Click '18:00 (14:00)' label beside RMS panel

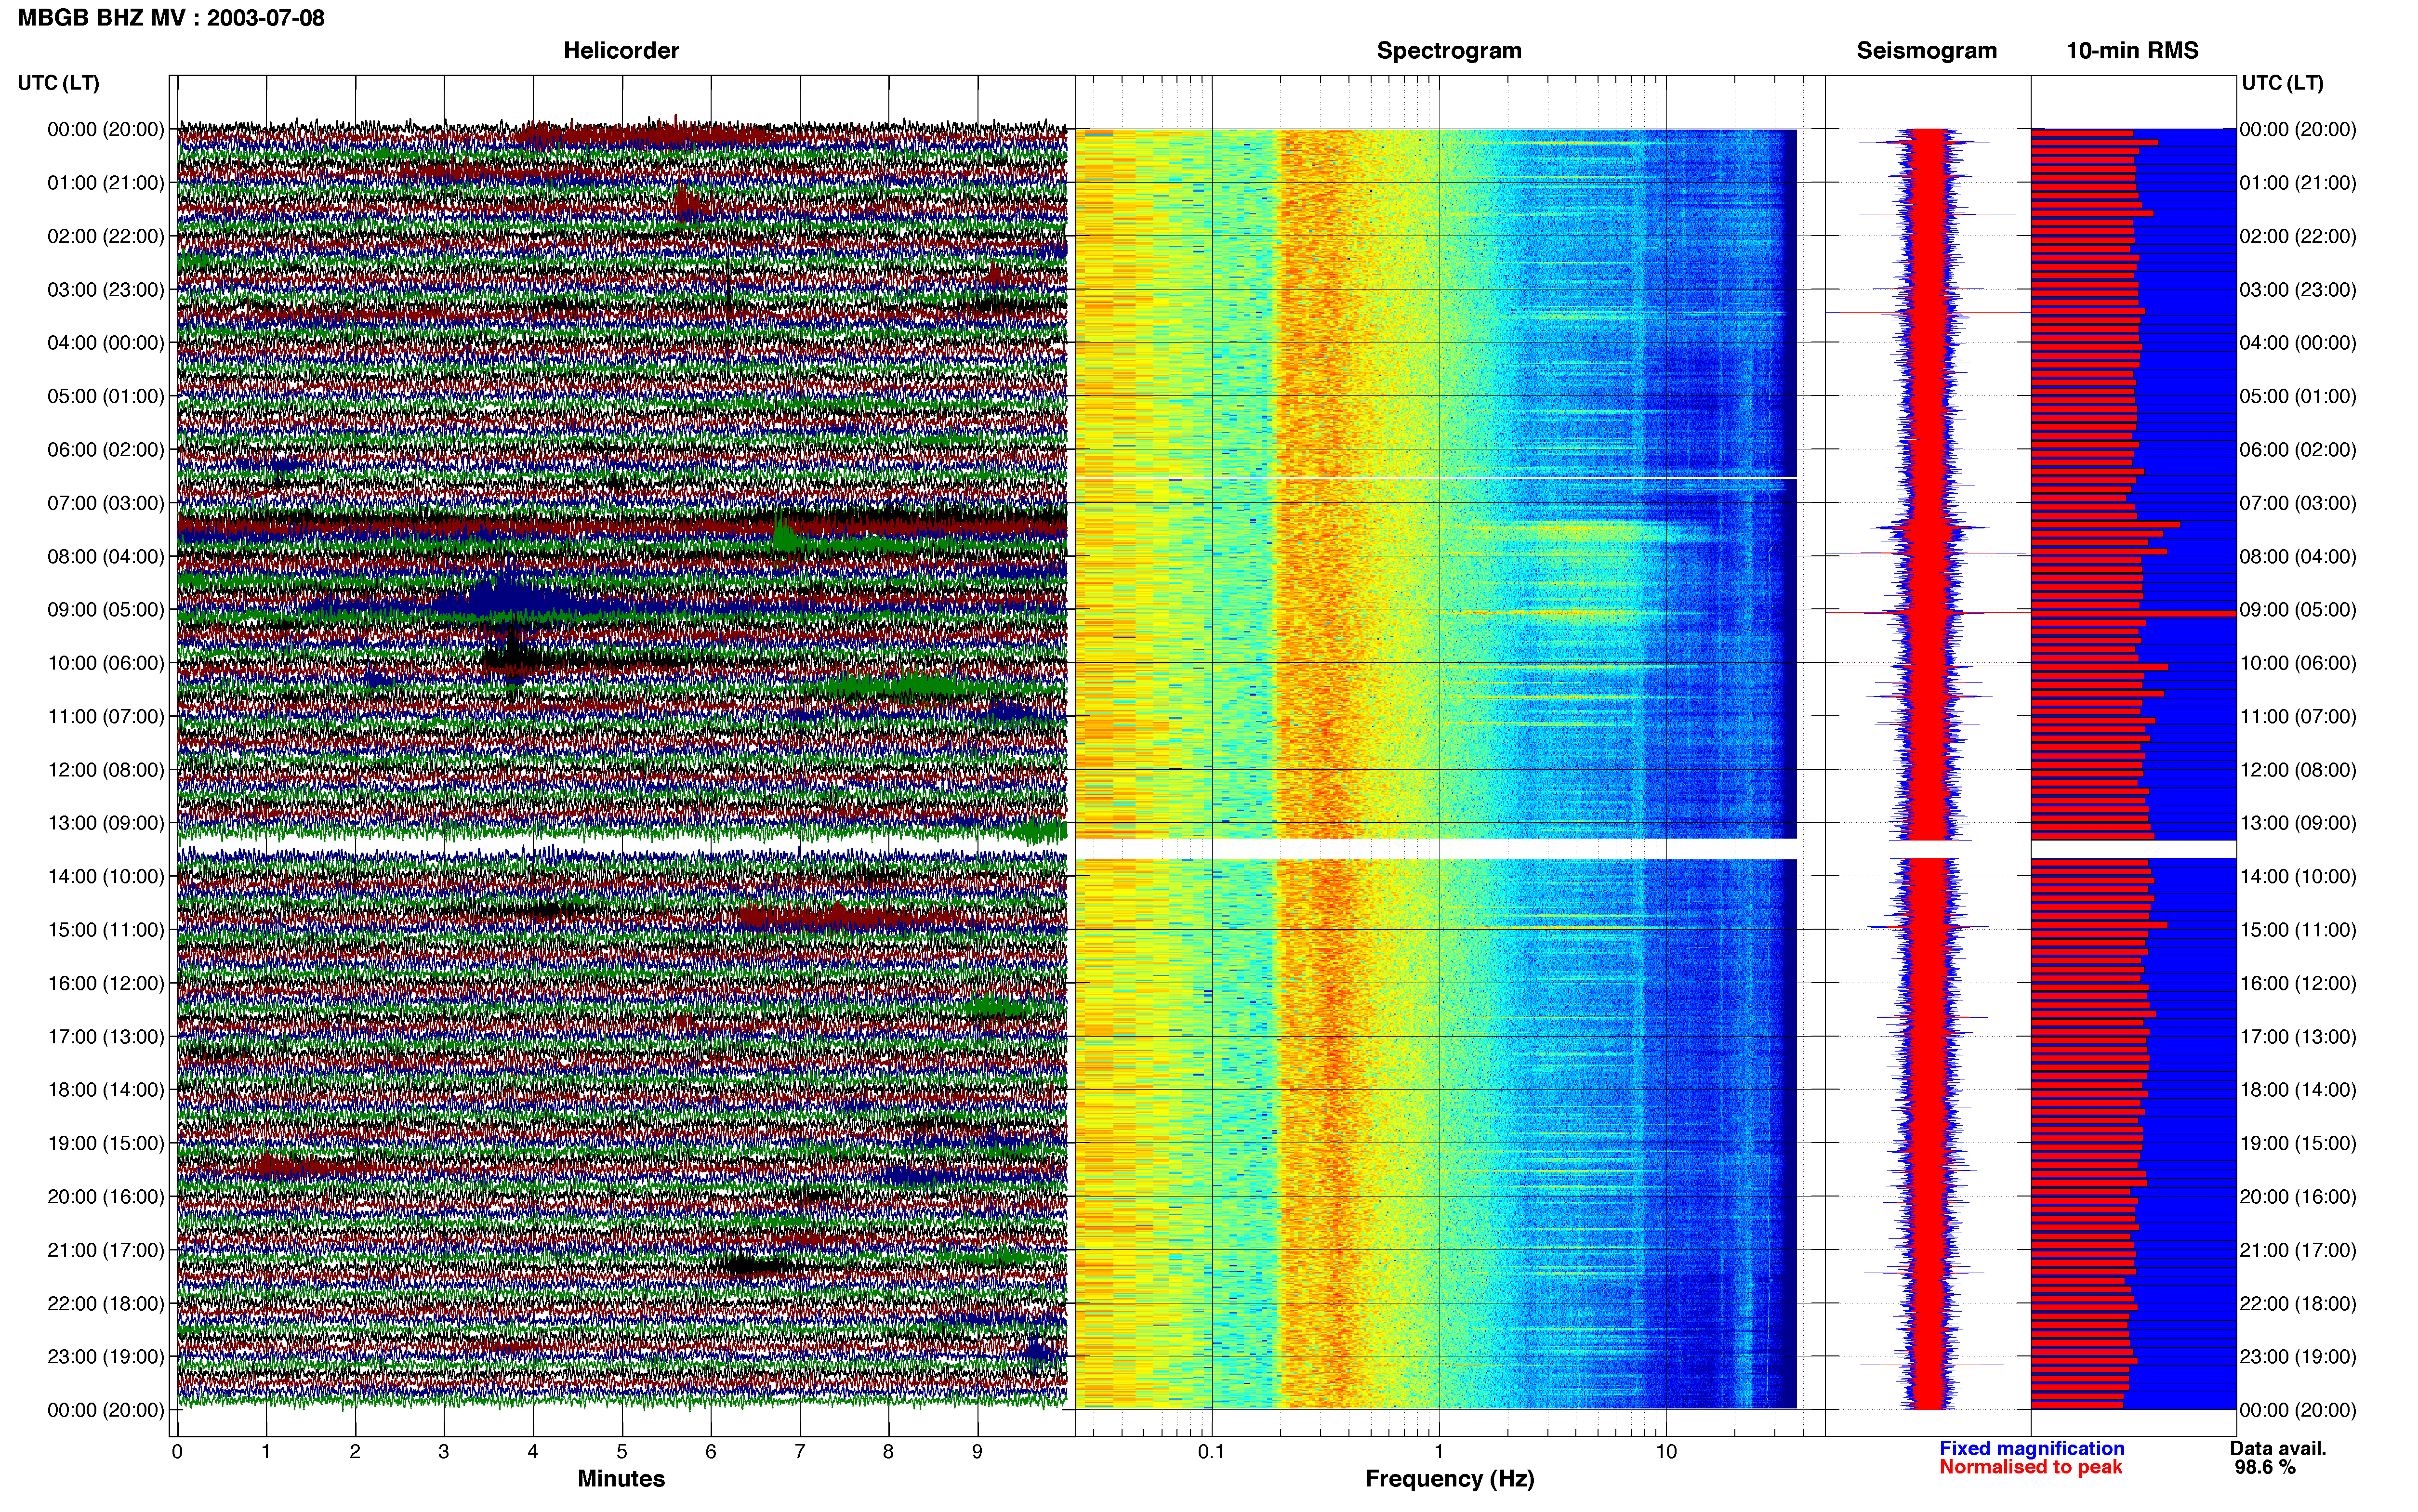[x=2298, y=1090]
